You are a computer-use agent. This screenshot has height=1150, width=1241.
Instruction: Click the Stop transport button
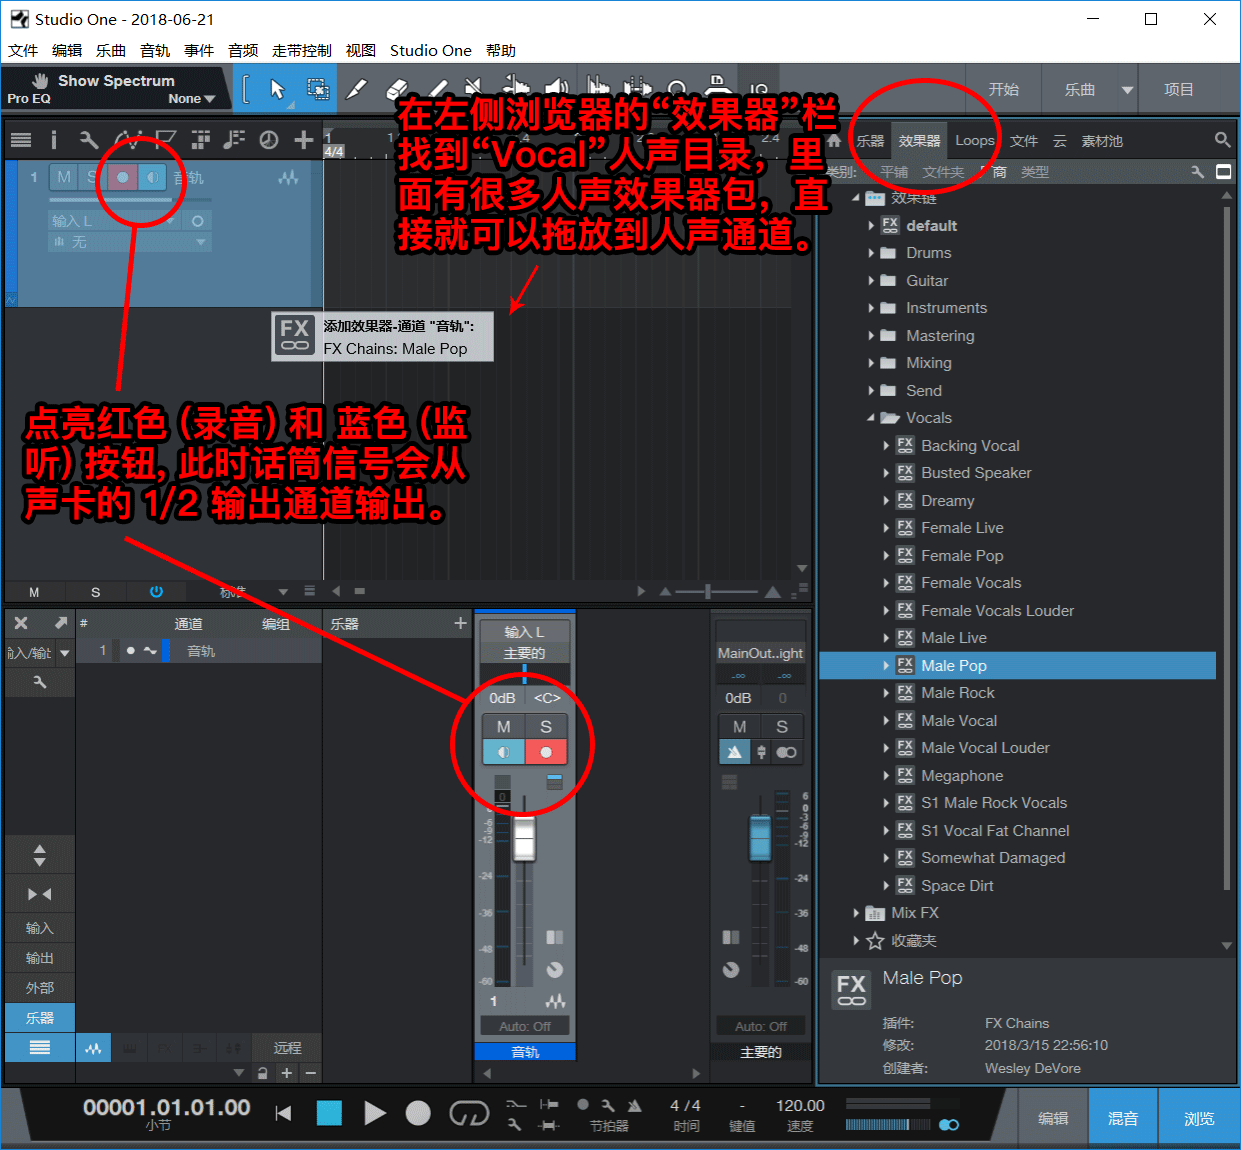[x=329, y=1113]
